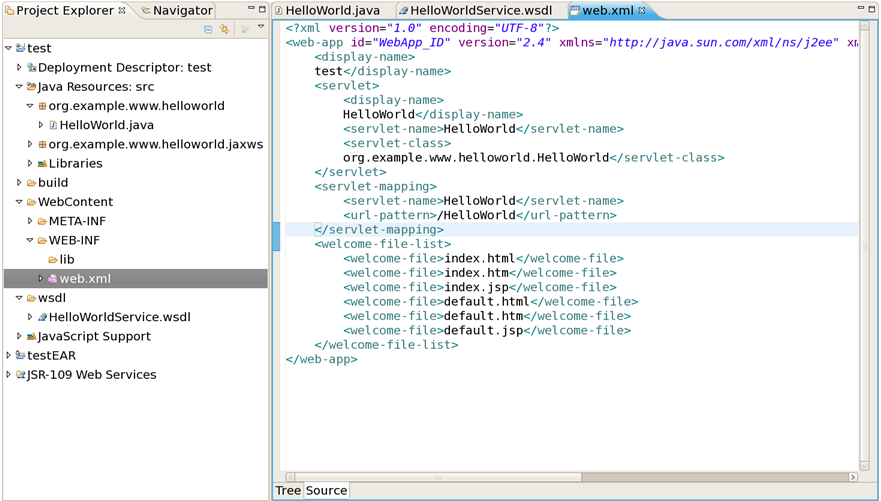Toggle Link with Editor in Project Explorer

pos(224,29)
